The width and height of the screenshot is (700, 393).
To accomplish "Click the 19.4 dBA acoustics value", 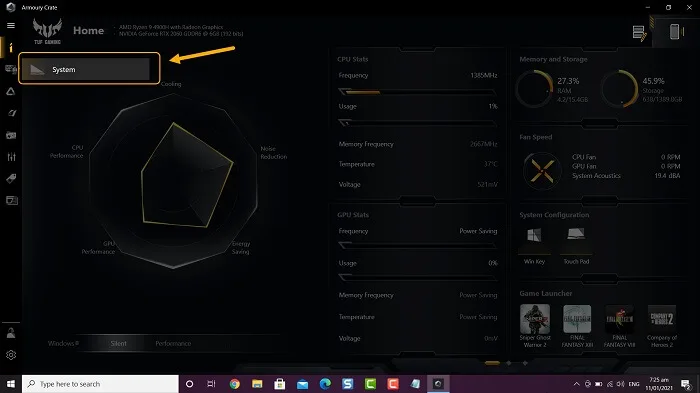I will pos(667,176).
